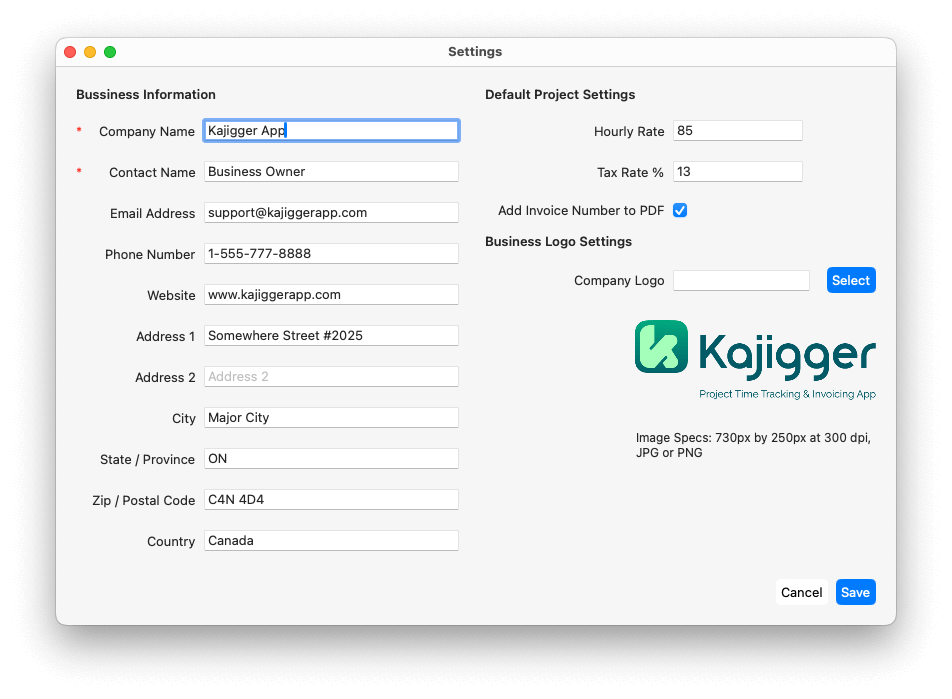Screen dimensions: 952x699
Task: Click the Company Name input field
Action: [331, 131]
